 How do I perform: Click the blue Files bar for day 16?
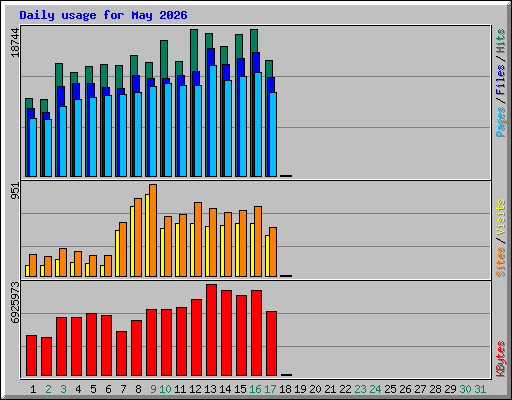pyautogui.click(x=256, y=63)
